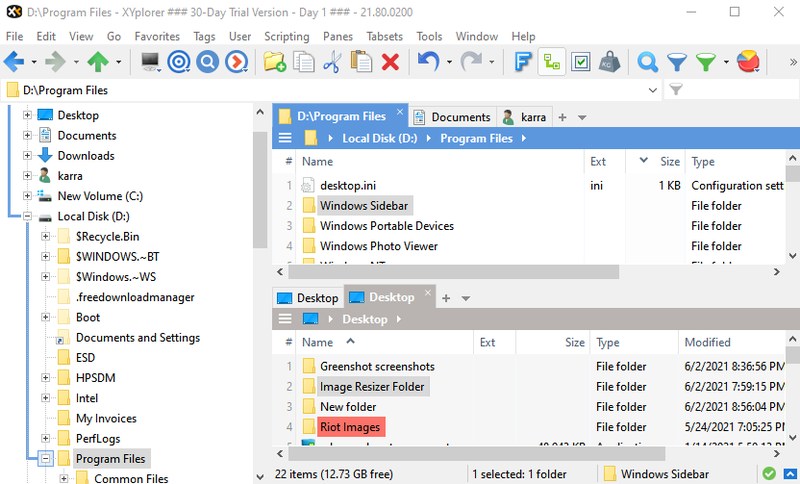This screenshot has width=800, height=484.
Task: Sort by the Modified column header
Action: (707, 342)
